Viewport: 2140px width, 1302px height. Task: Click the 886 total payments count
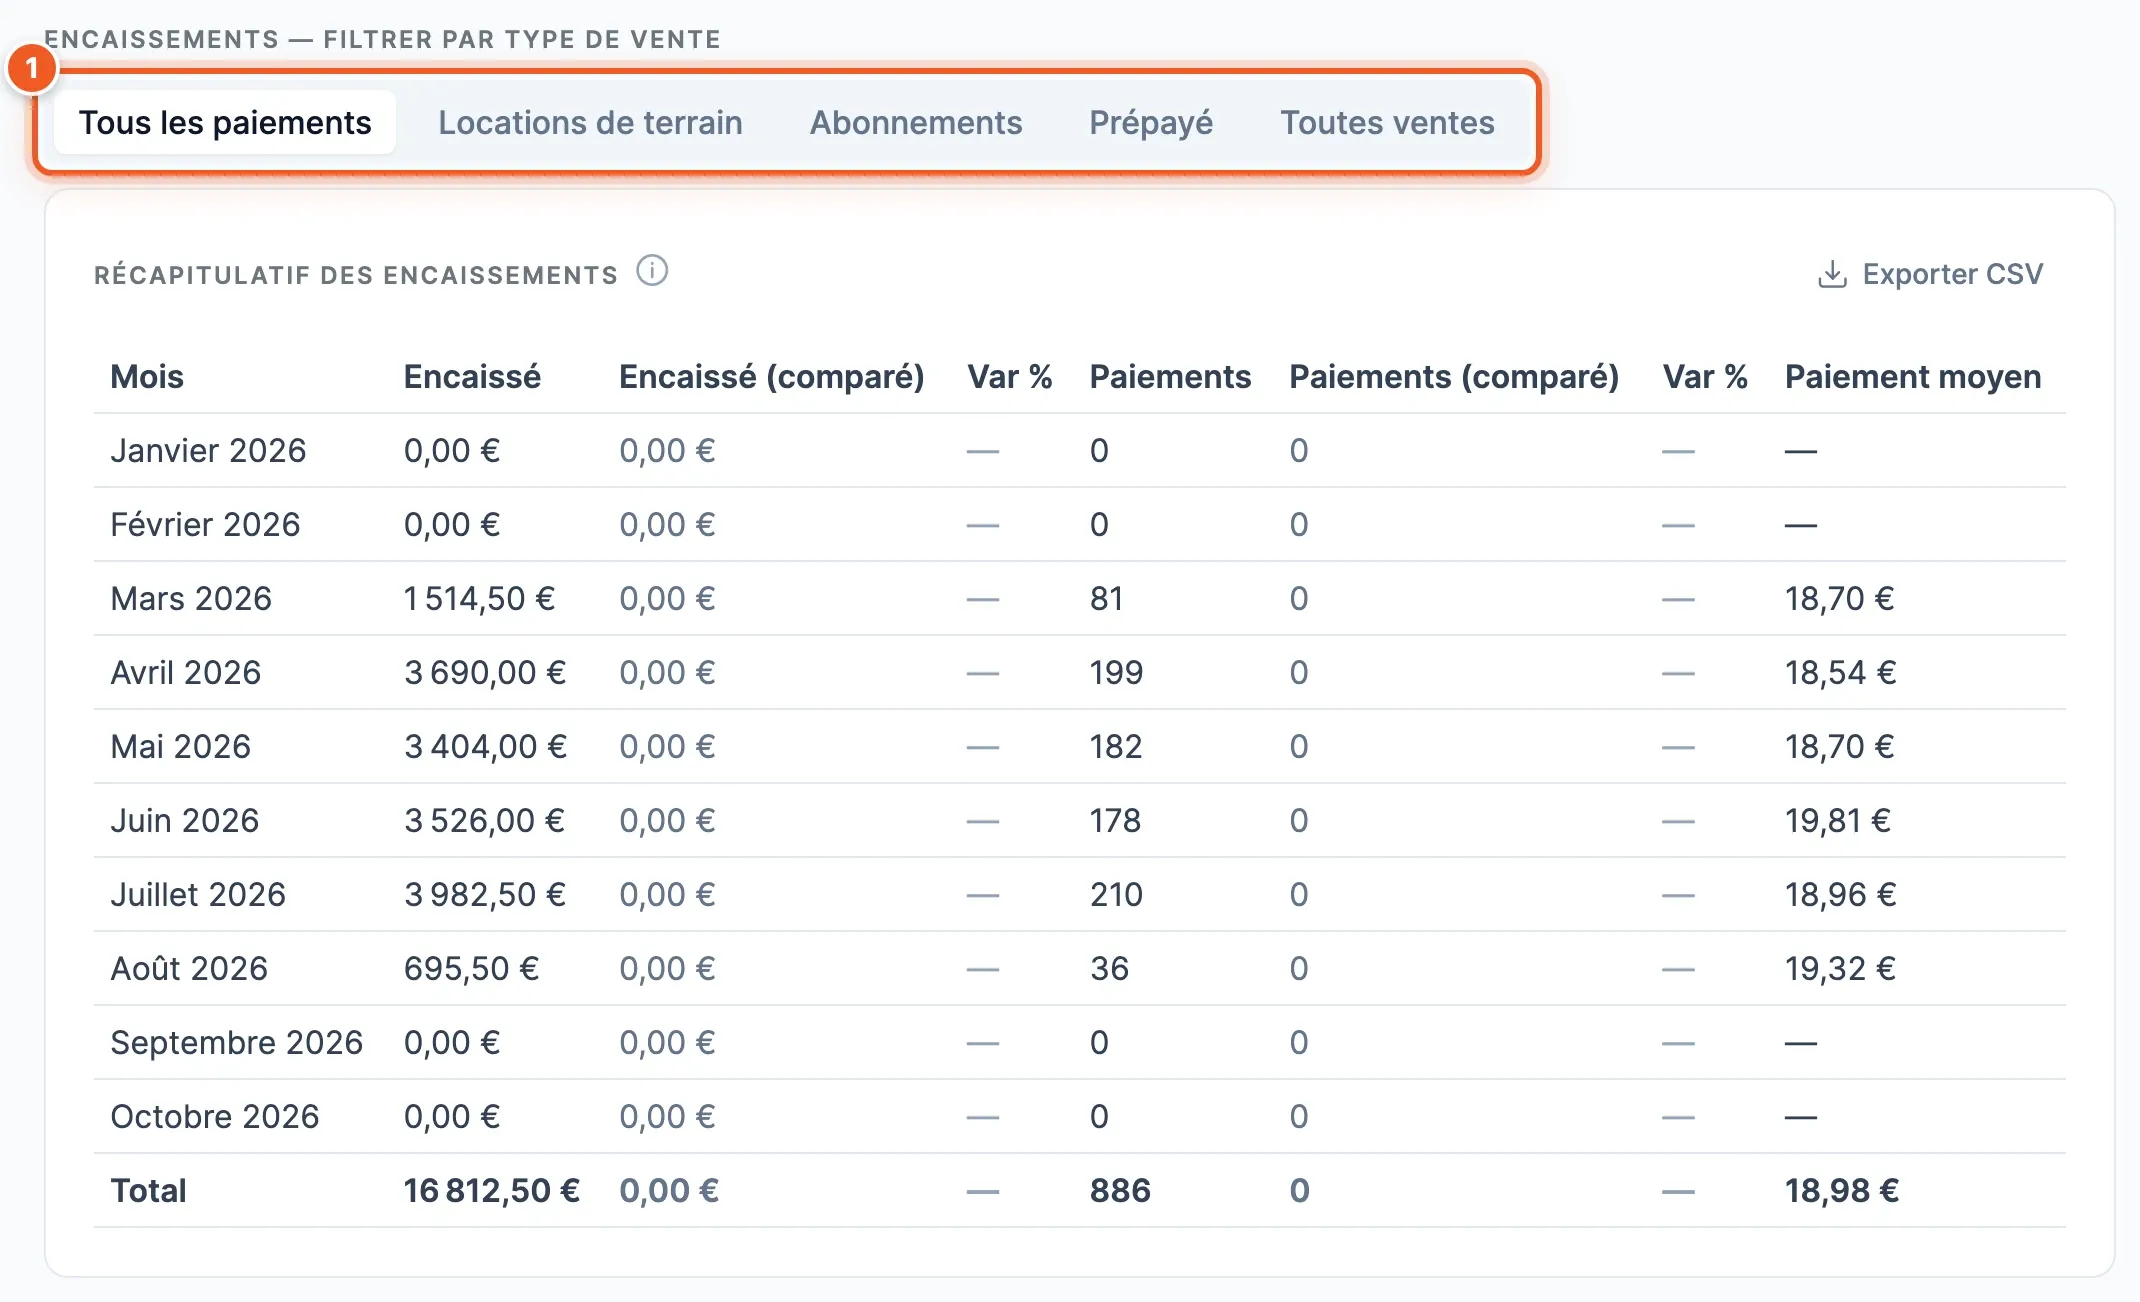pos(1120,1190)
